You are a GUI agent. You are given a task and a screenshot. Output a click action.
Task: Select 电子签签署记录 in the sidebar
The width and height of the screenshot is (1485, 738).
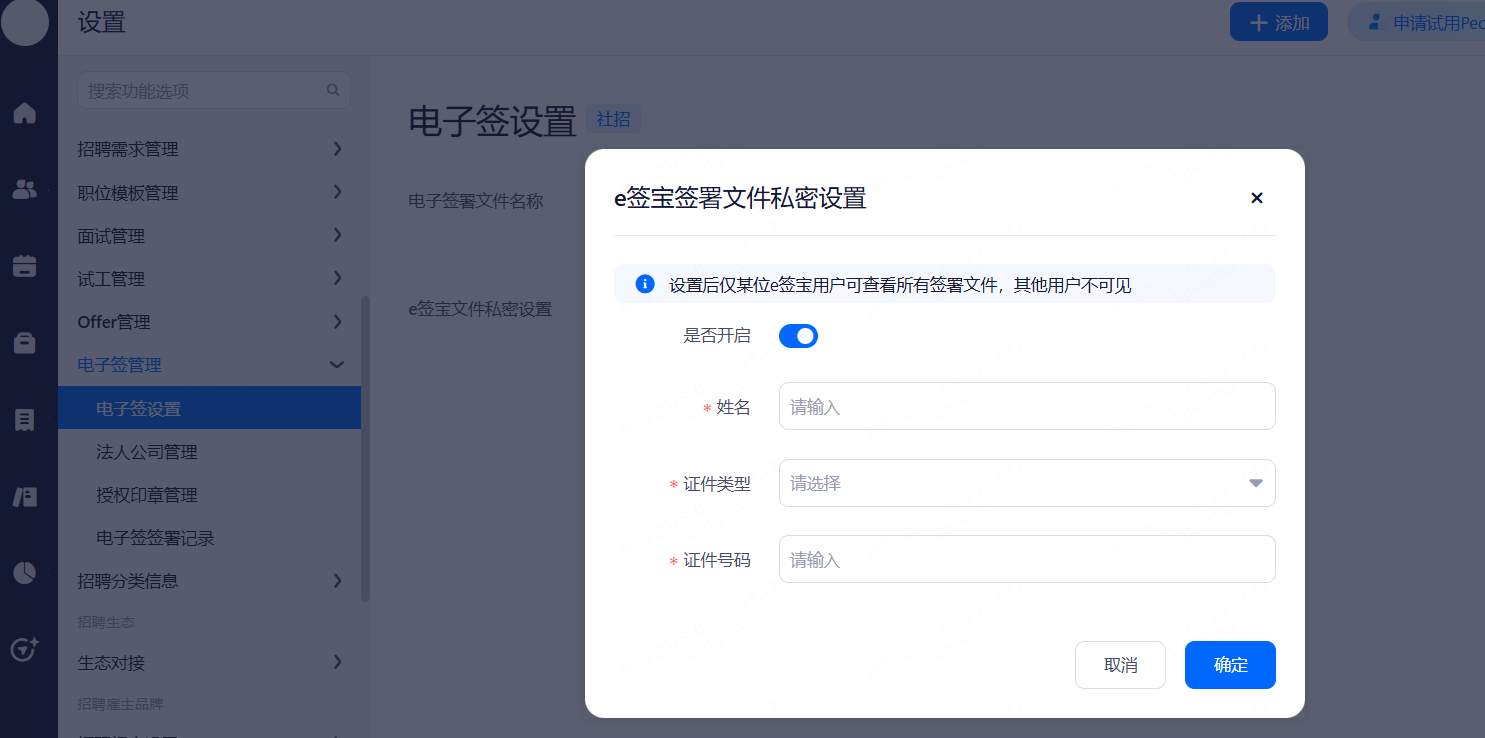[155, 538]
